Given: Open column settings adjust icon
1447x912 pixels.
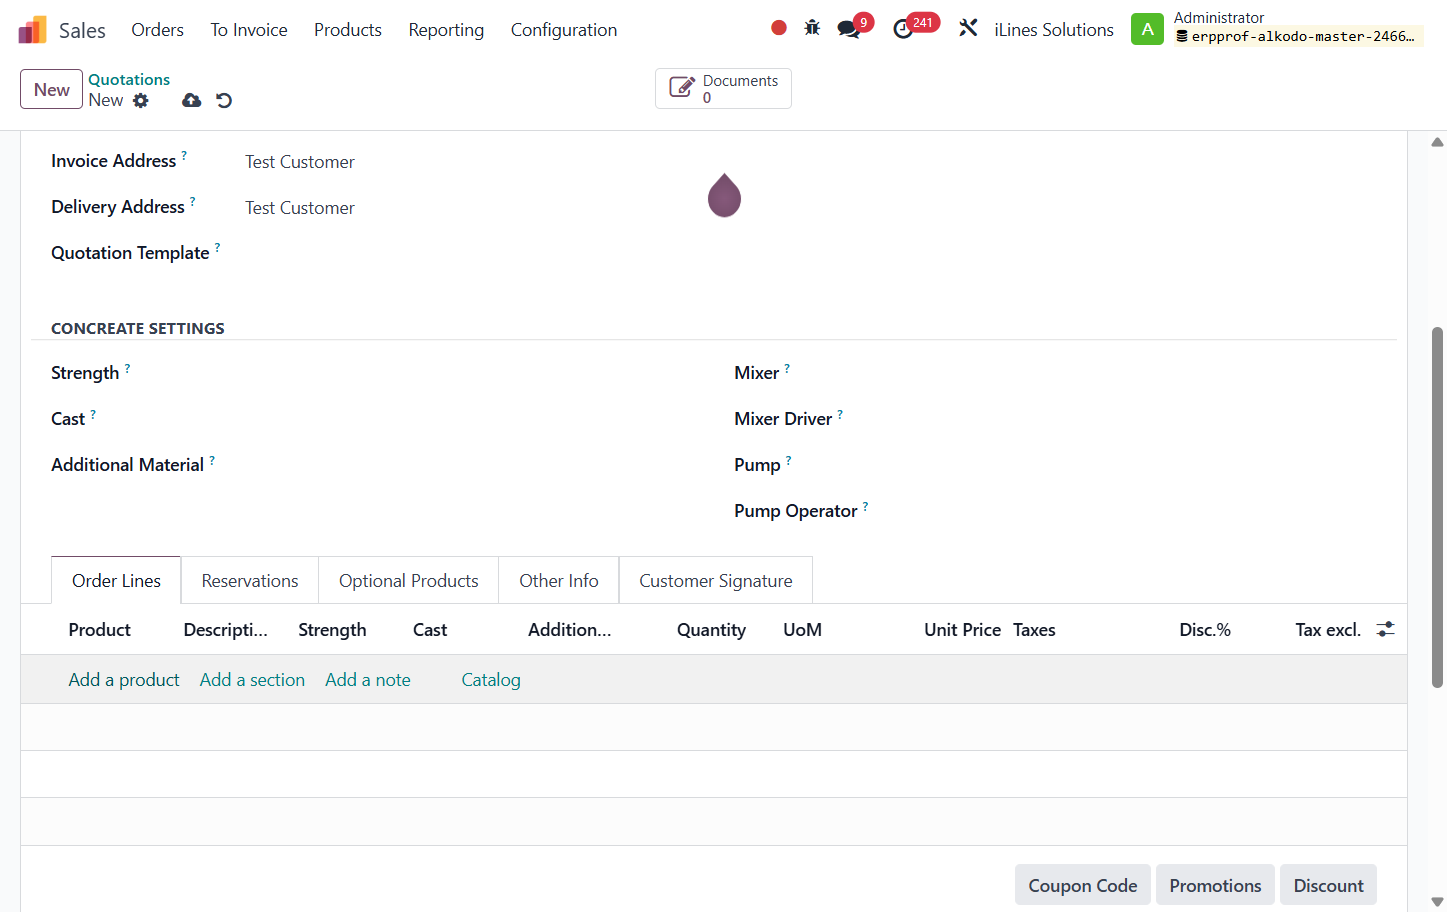Looking at the screenshot, I should point(1385,629).
